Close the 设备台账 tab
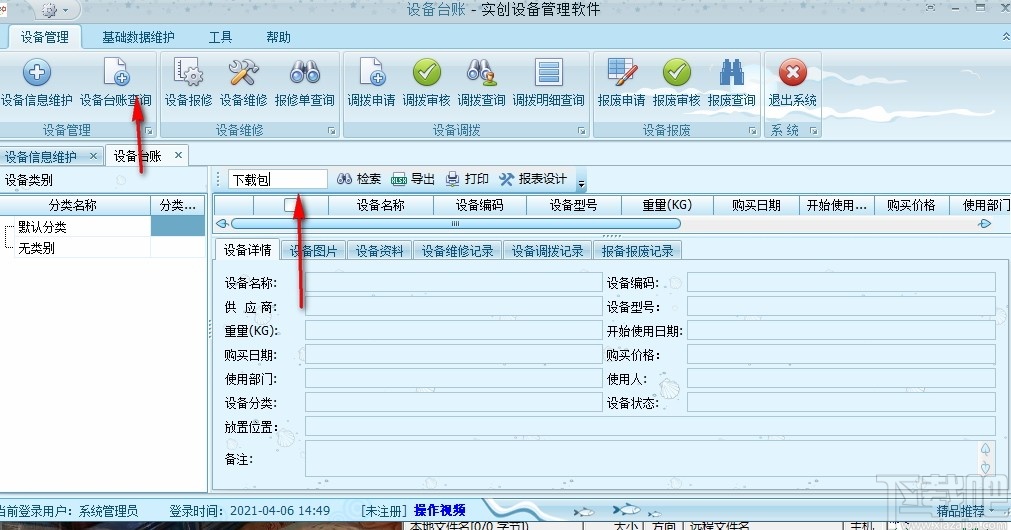The image size is (1011, 530). 179,155
